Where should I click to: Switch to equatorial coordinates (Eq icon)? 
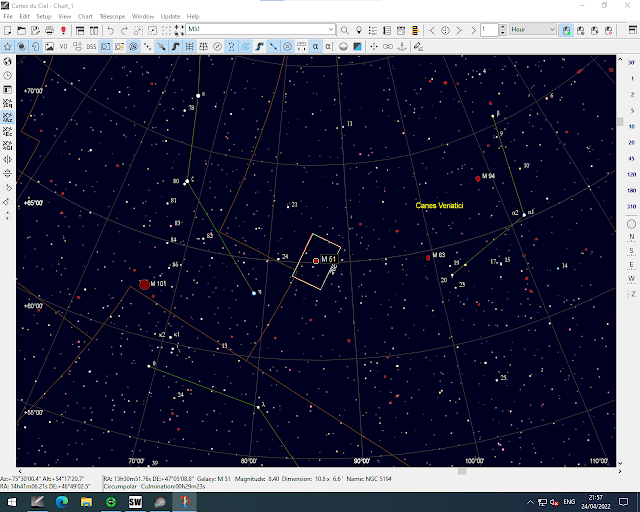point(7,104)
